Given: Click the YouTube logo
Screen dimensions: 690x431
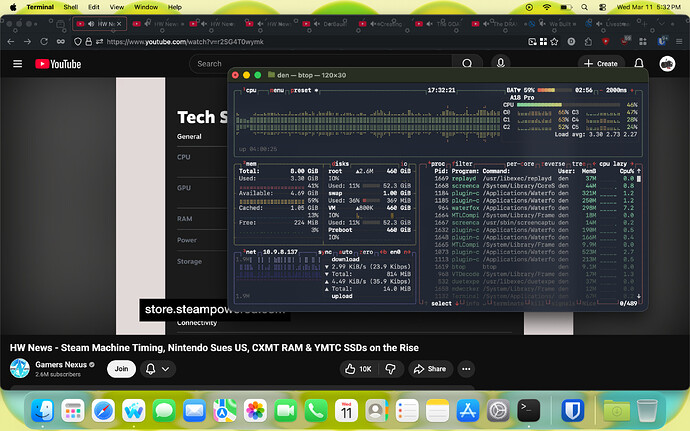Looking at the screenshot, I should tap(58, 64).
